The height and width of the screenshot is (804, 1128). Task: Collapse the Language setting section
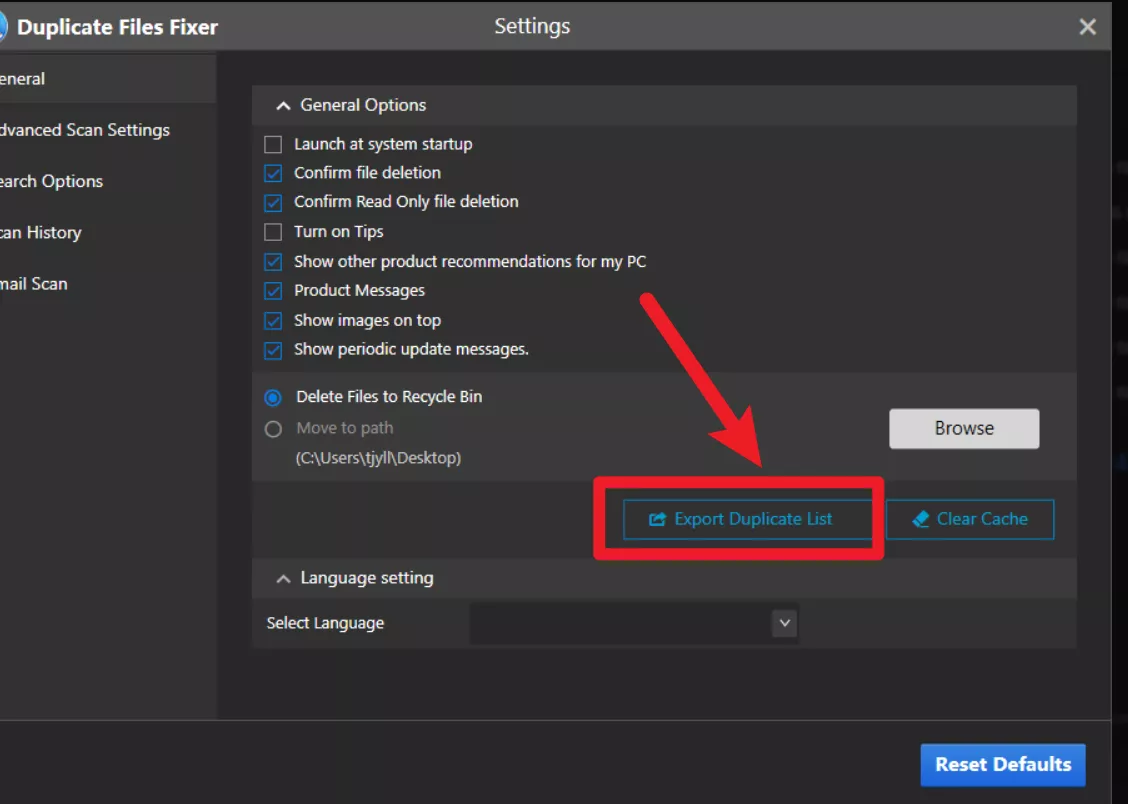coord(283,579)
